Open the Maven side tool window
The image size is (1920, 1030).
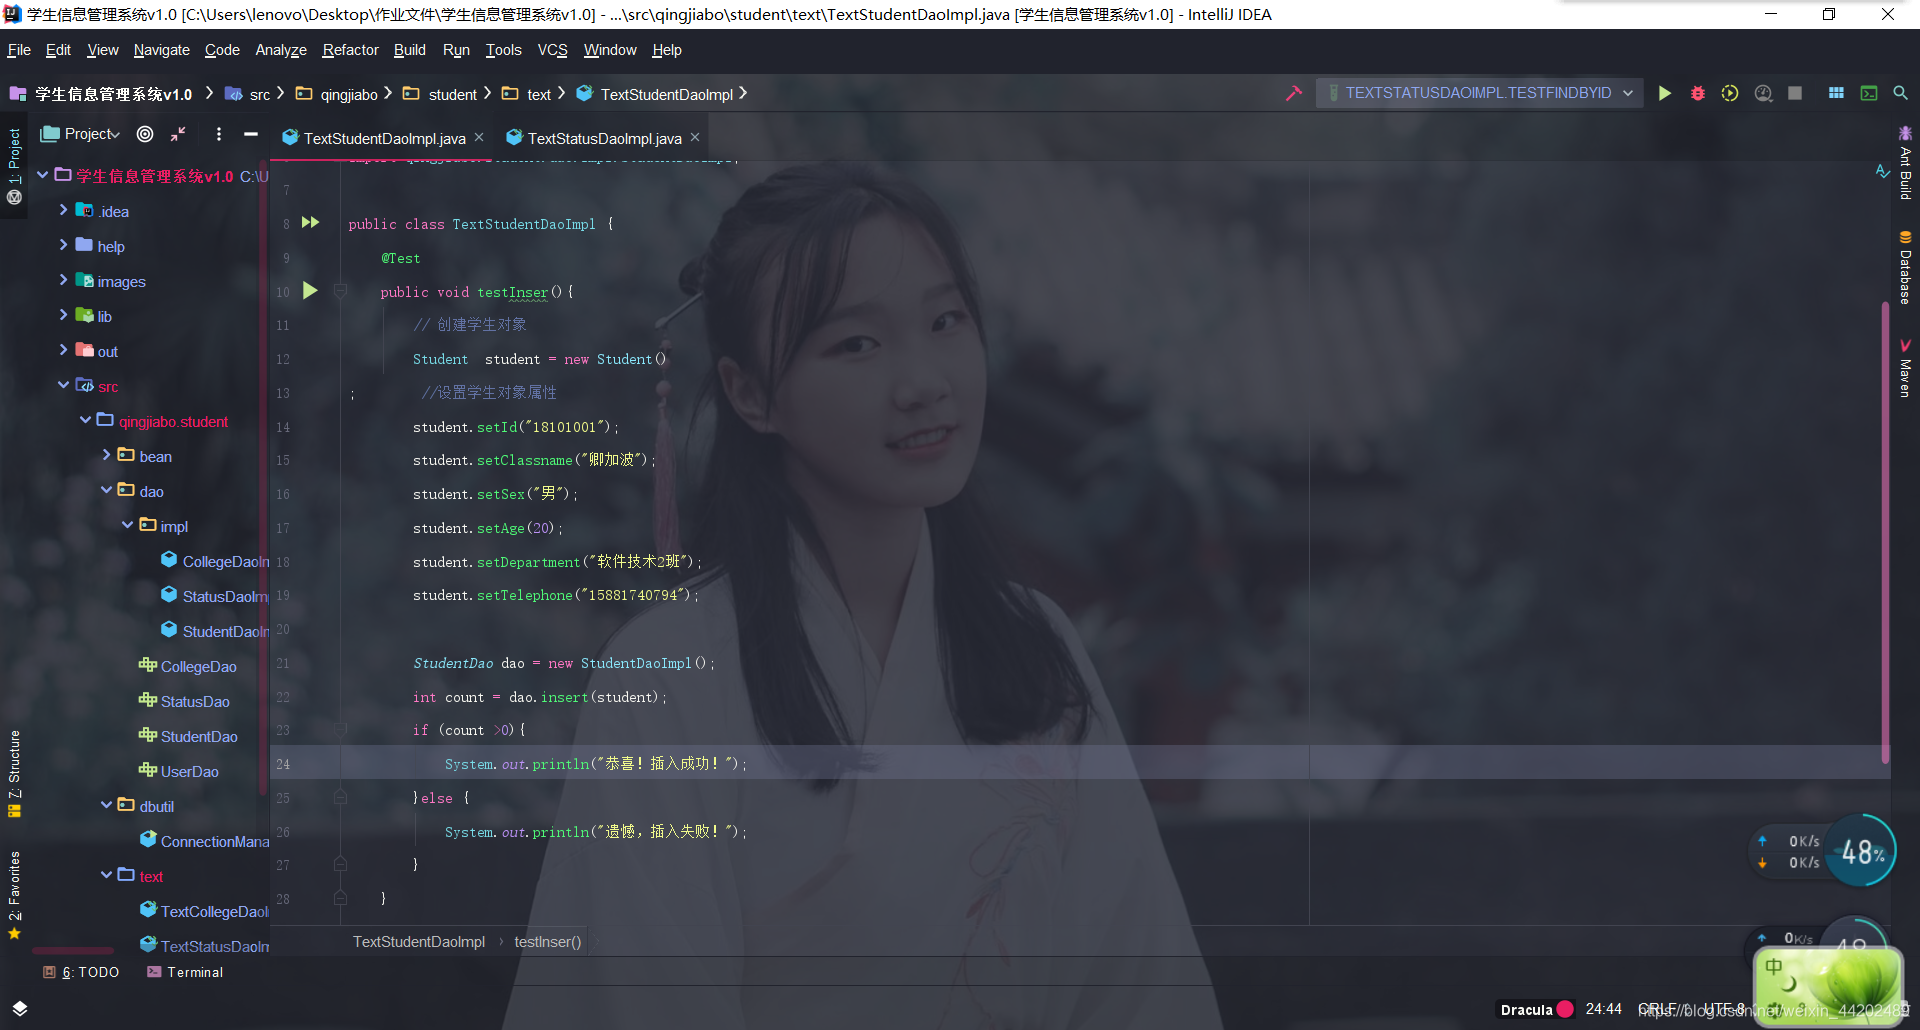coord(1905,368)
